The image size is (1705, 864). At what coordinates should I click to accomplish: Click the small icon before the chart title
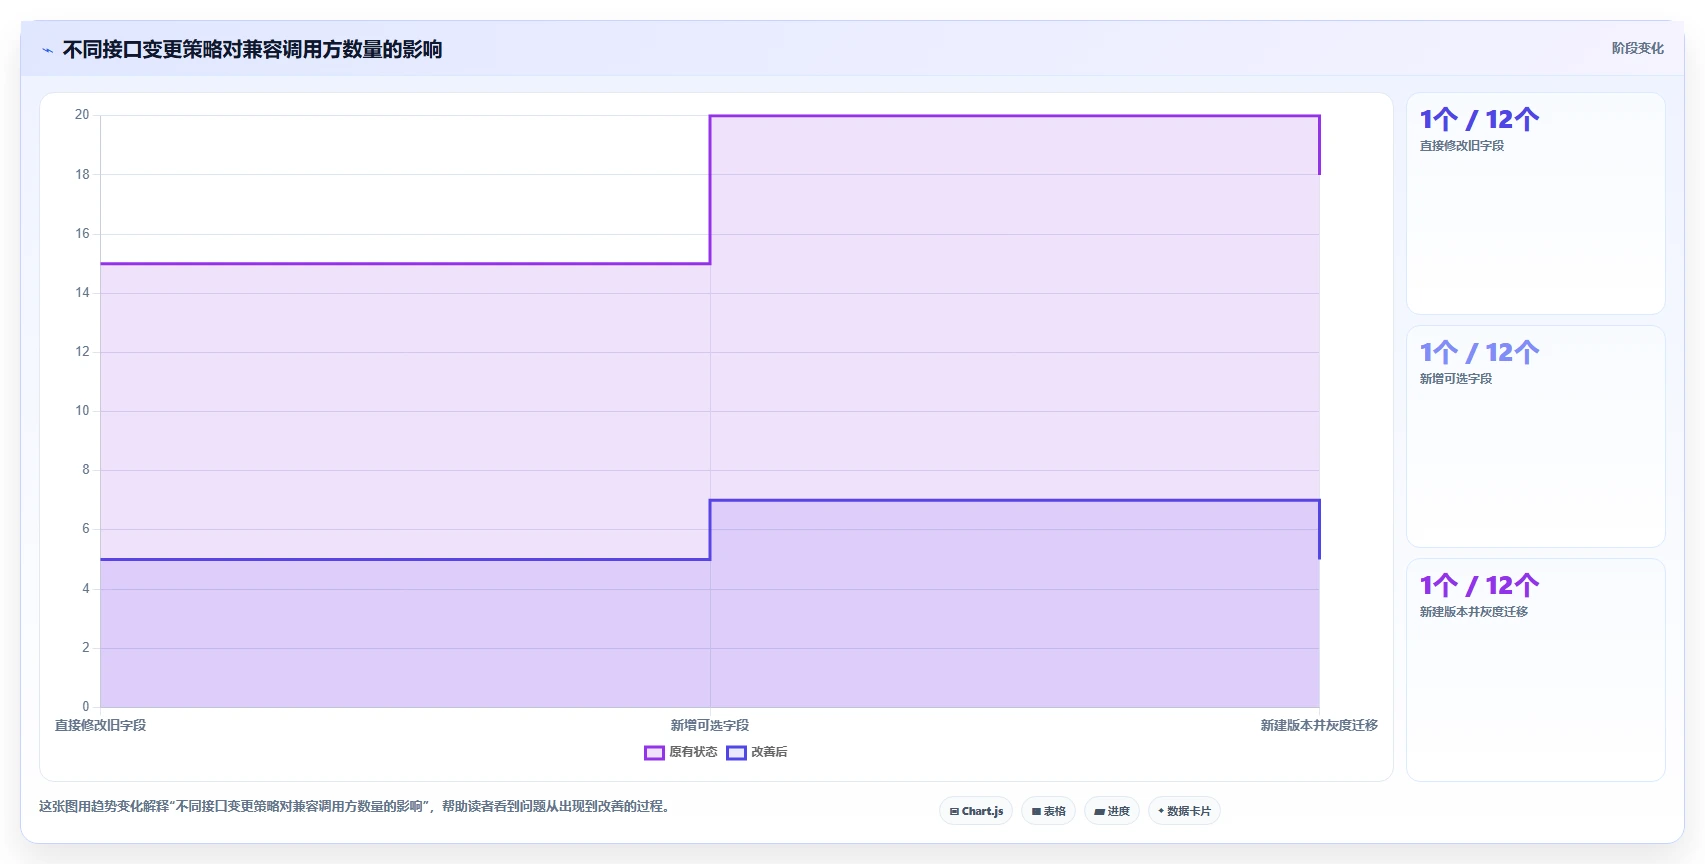(47, 50)
